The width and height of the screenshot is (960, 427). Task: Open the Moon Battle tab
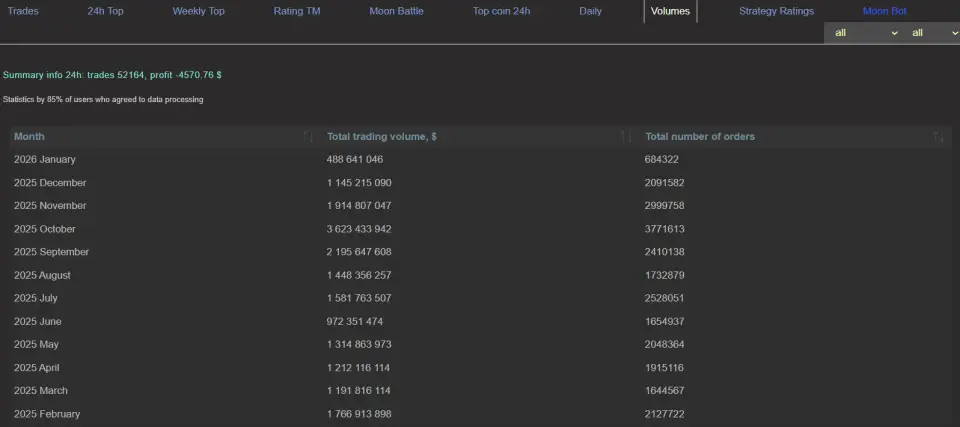[x=396, y=11]
